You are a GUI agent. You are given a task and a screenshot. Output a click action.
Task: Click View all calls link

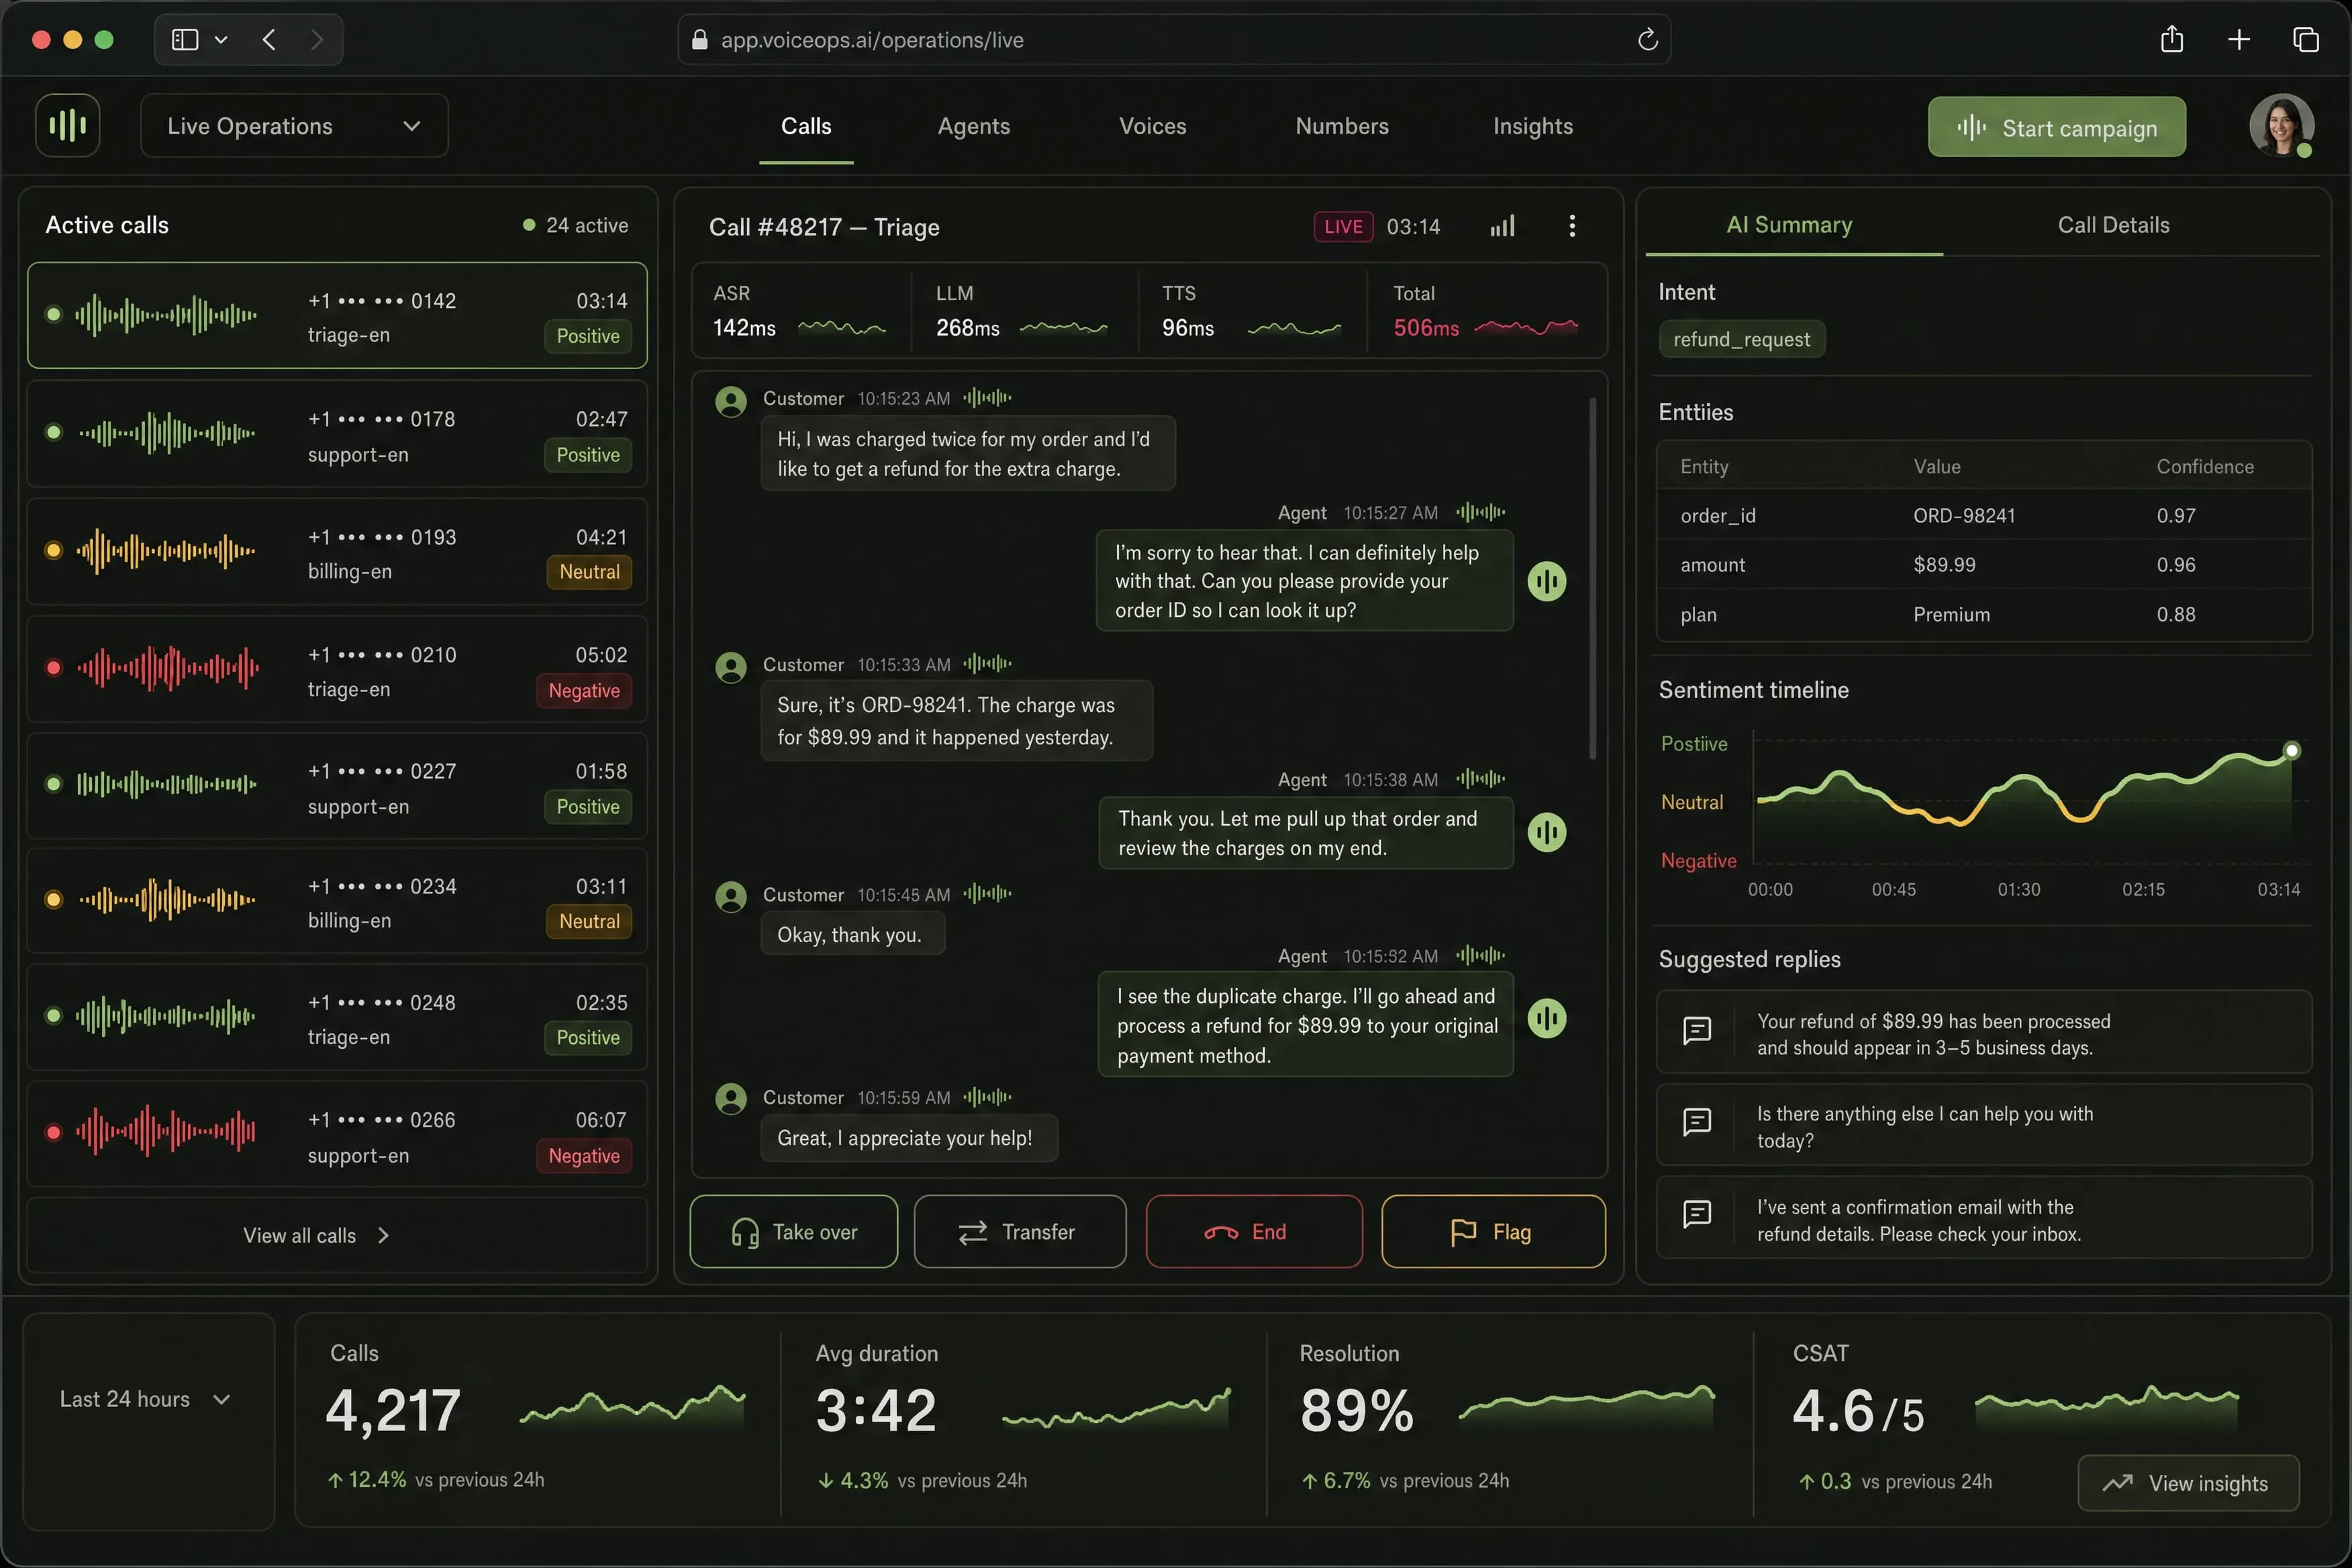[x=316, y=1236]
